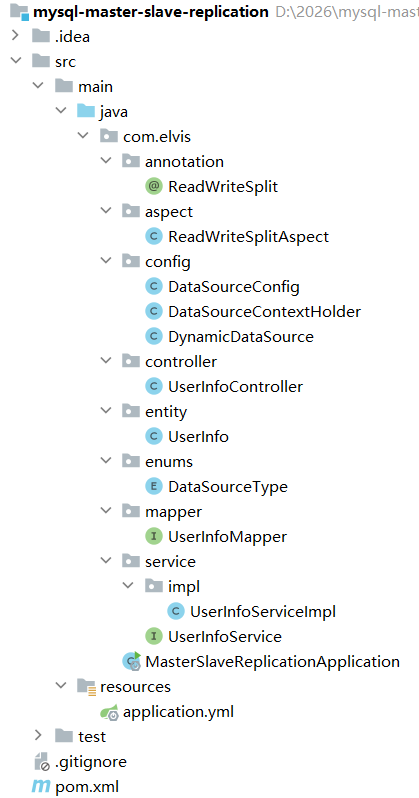Click the ReadWriteSplit annotation icon
The image size is (419, 798).
(x=153, y=187)
